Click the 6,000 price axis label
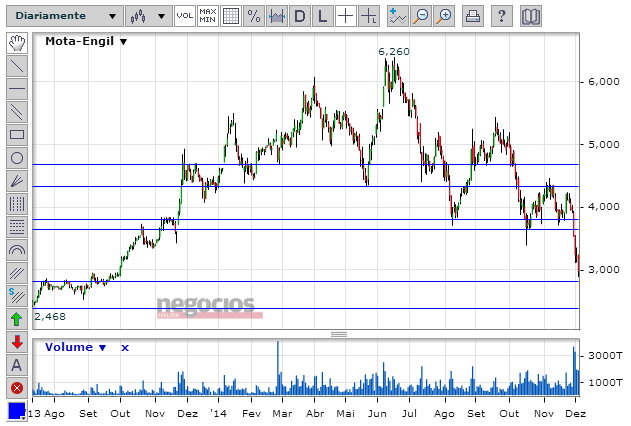 click(x=604, y=82)
